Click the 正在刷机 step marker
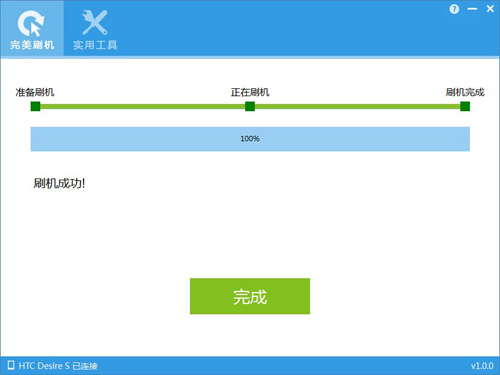Screen dimensions: 500x375 tap(250, 106)
